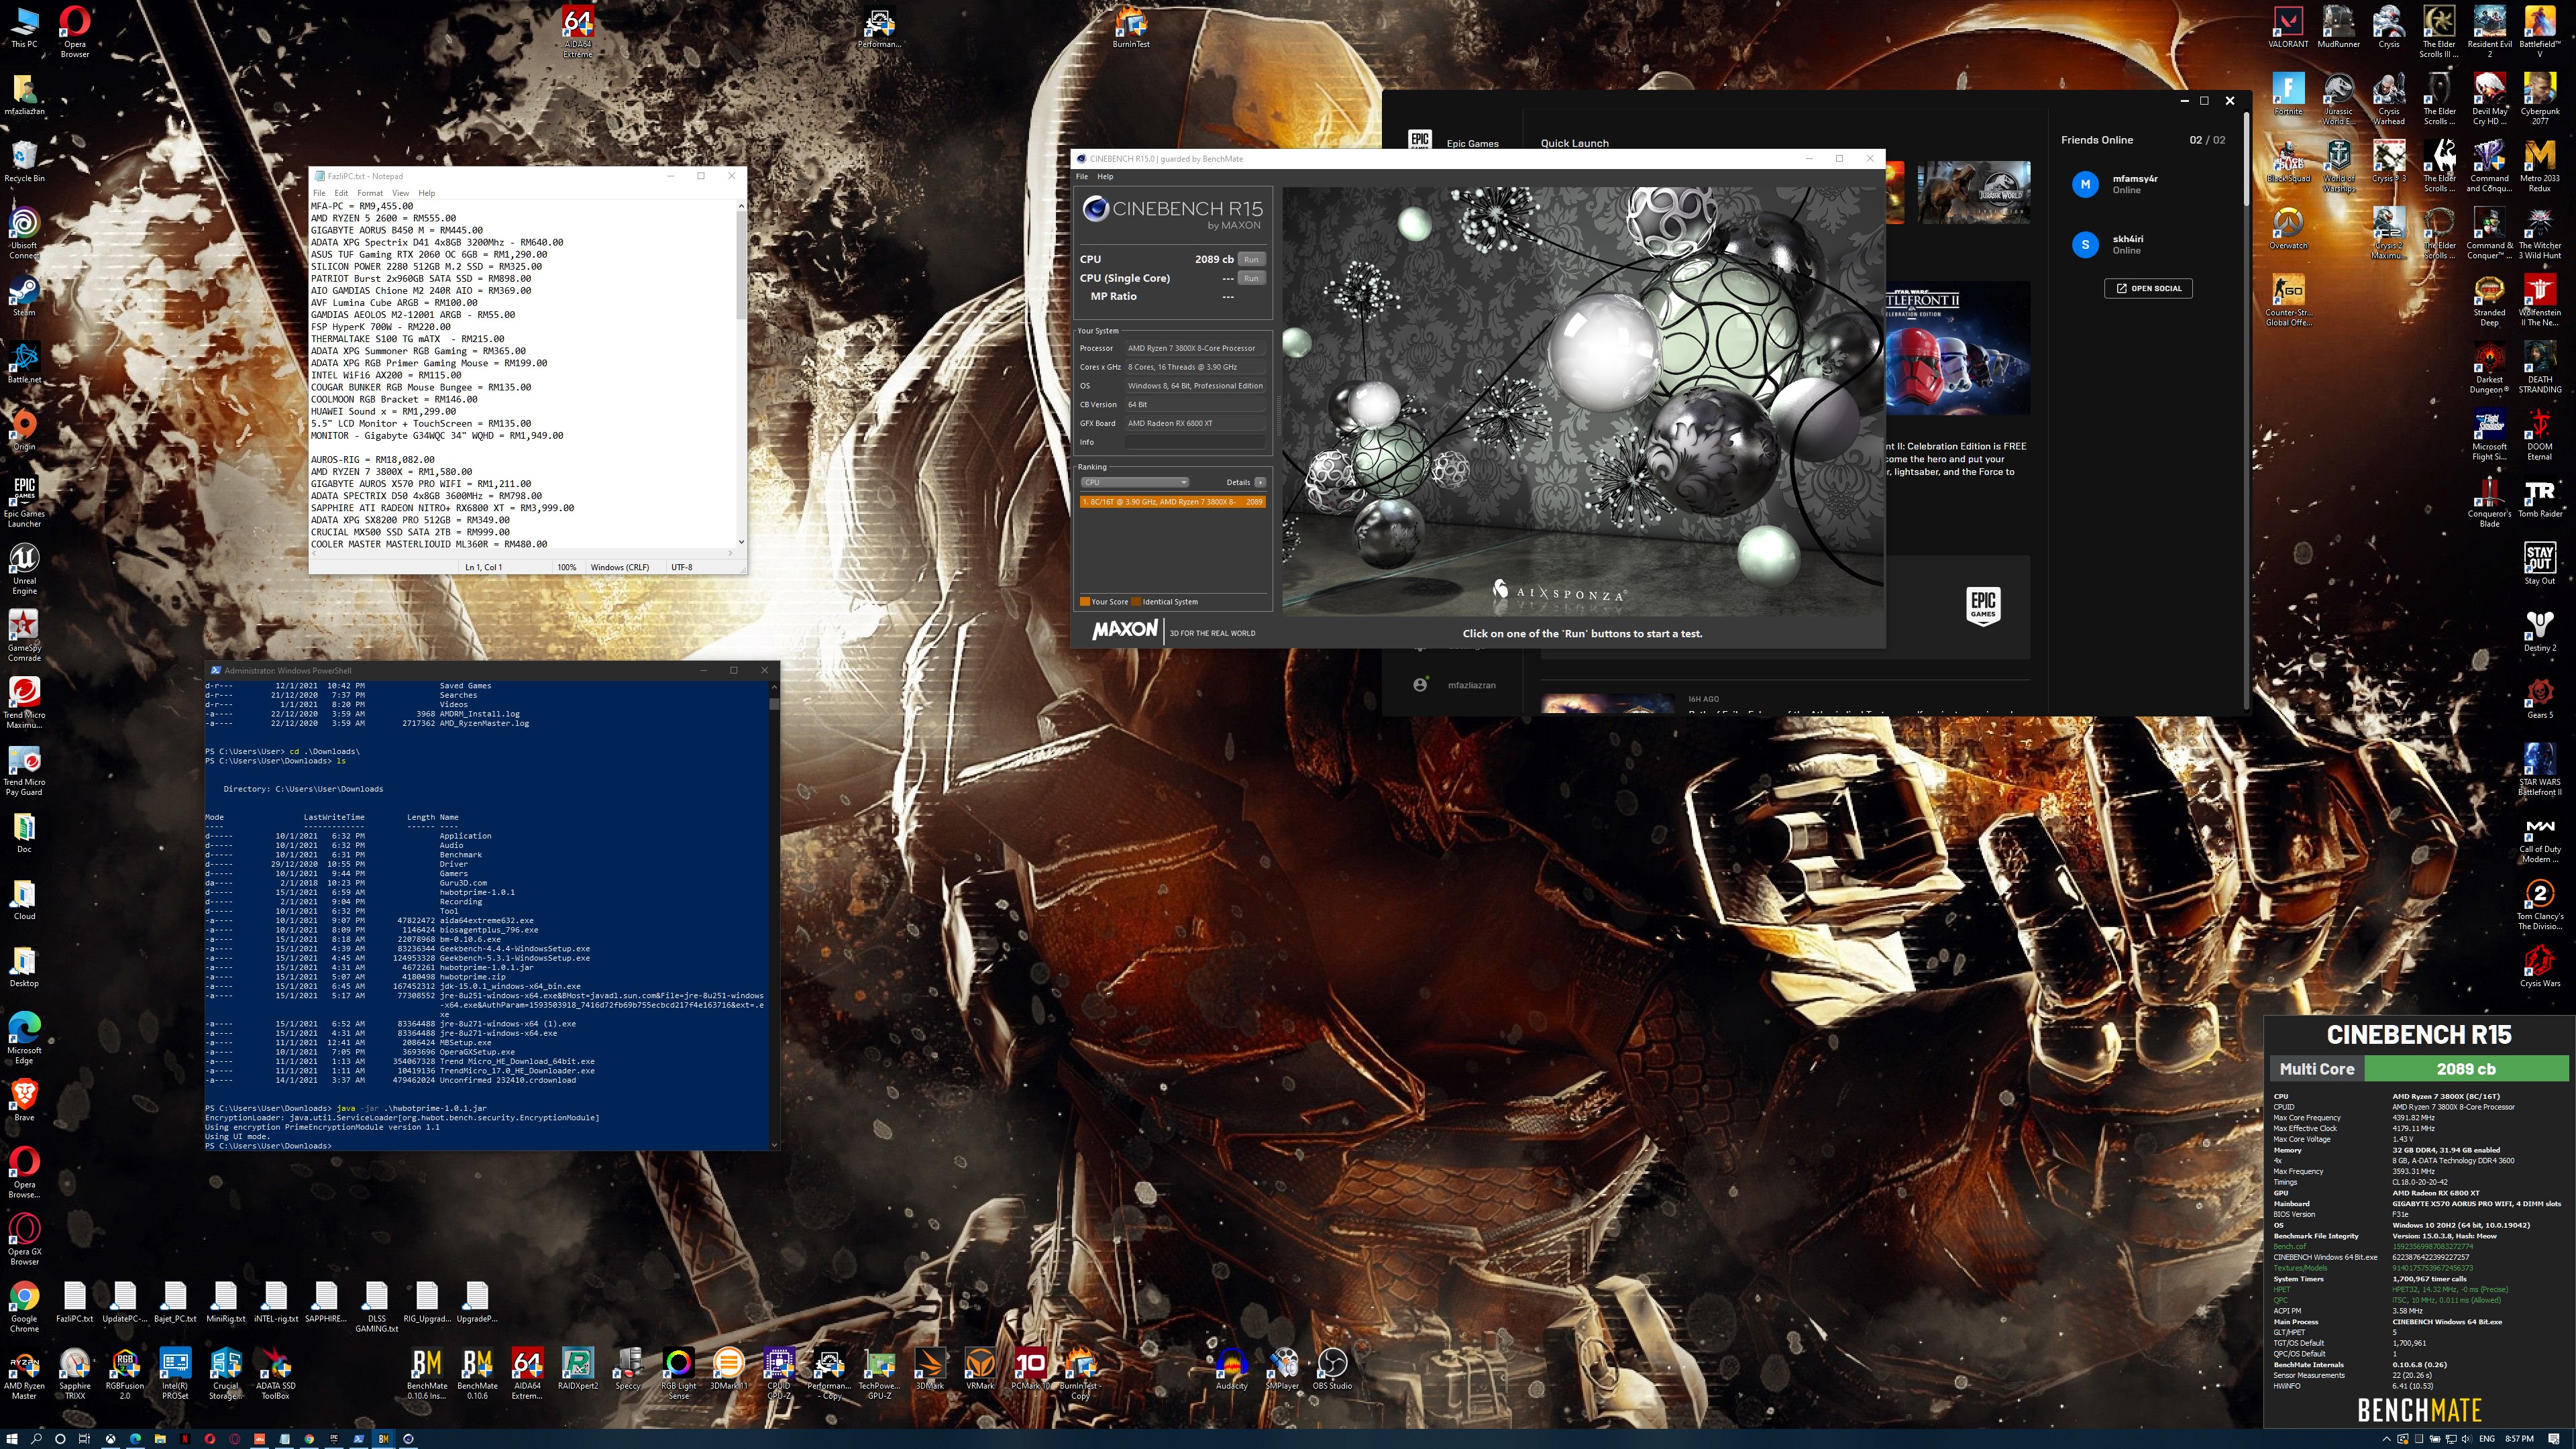Select the 8C/16T Ryzen 7 3800X ranking entry

tap(1172, 502)
